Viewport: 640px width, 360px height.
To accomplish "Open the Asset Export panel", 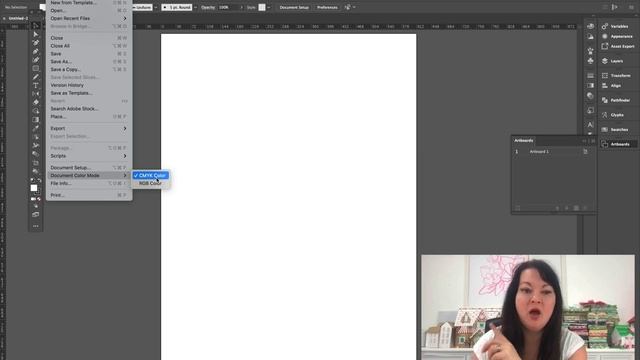I will pos(619,46).
